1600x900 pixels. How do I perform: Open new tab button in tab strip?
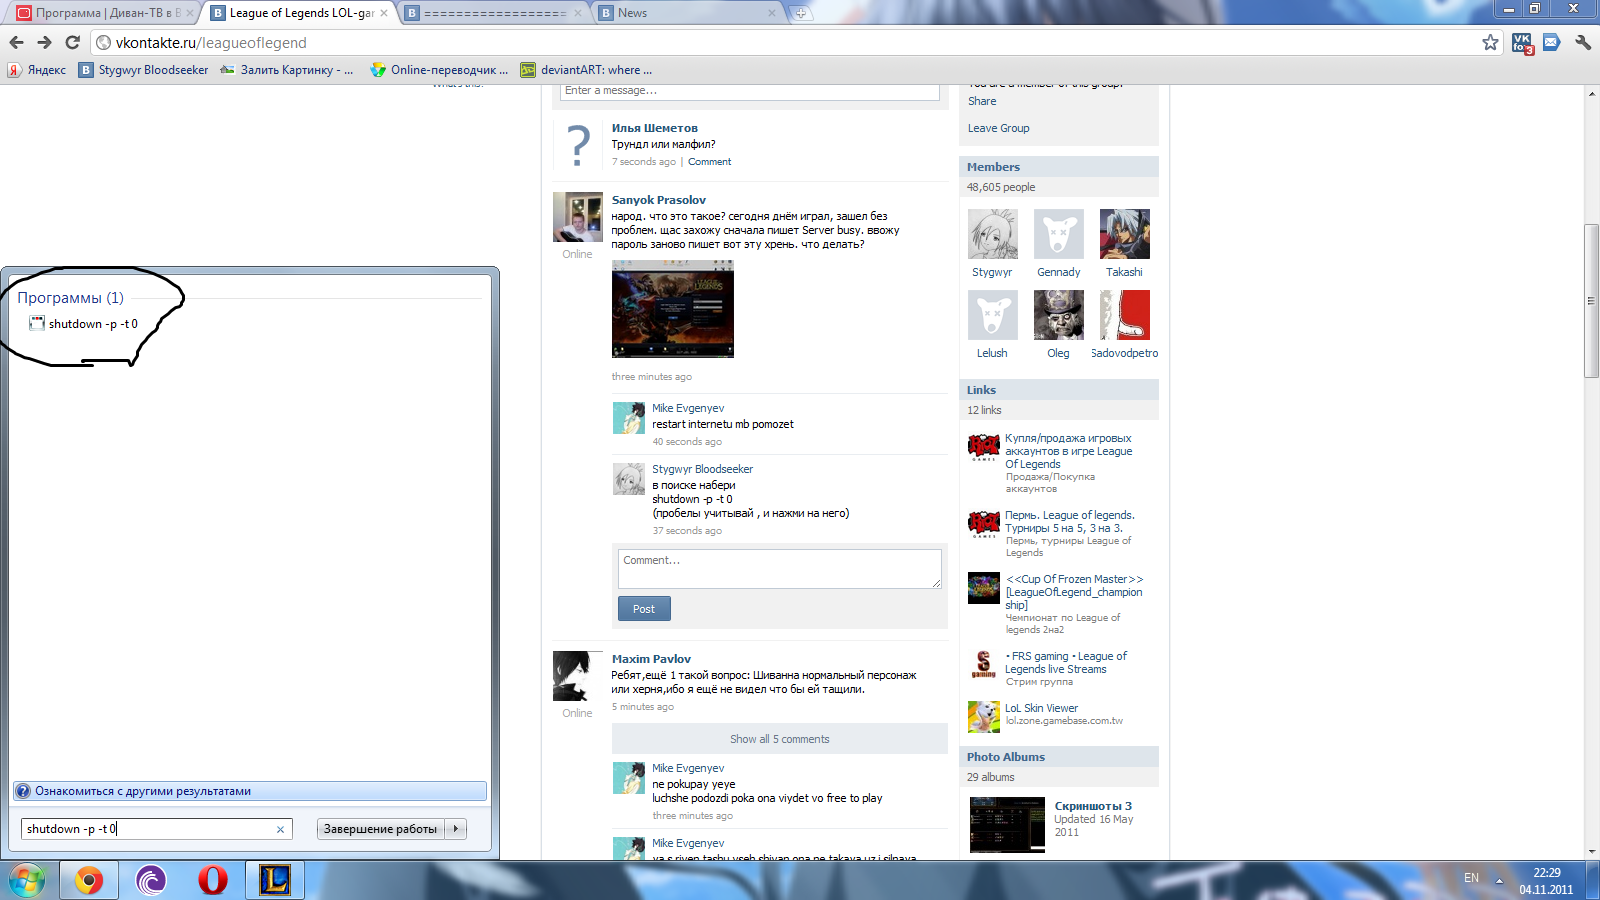click(800, 13)
